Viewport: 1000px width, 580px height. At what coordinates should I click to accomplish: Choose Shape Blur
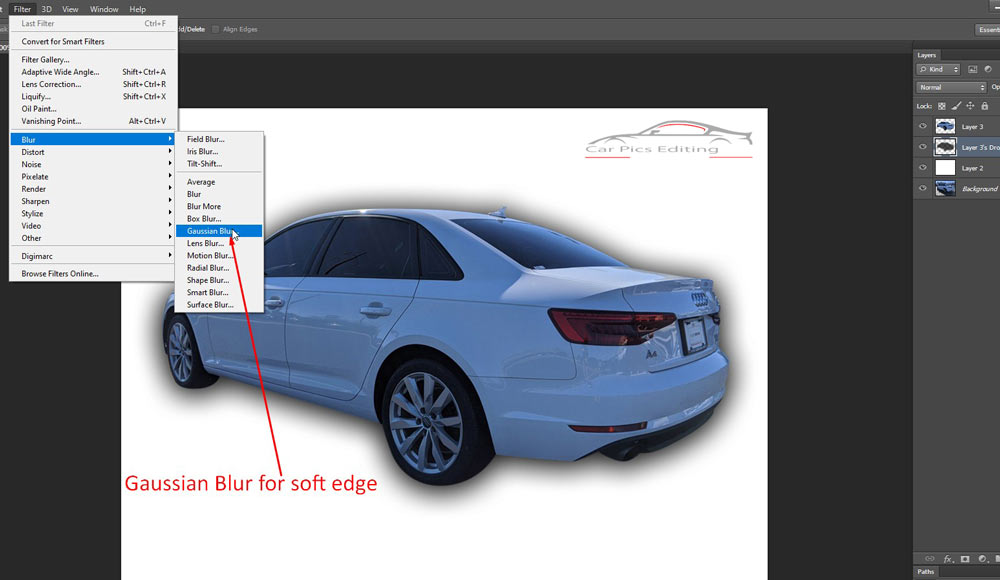[x=219, y=280]
